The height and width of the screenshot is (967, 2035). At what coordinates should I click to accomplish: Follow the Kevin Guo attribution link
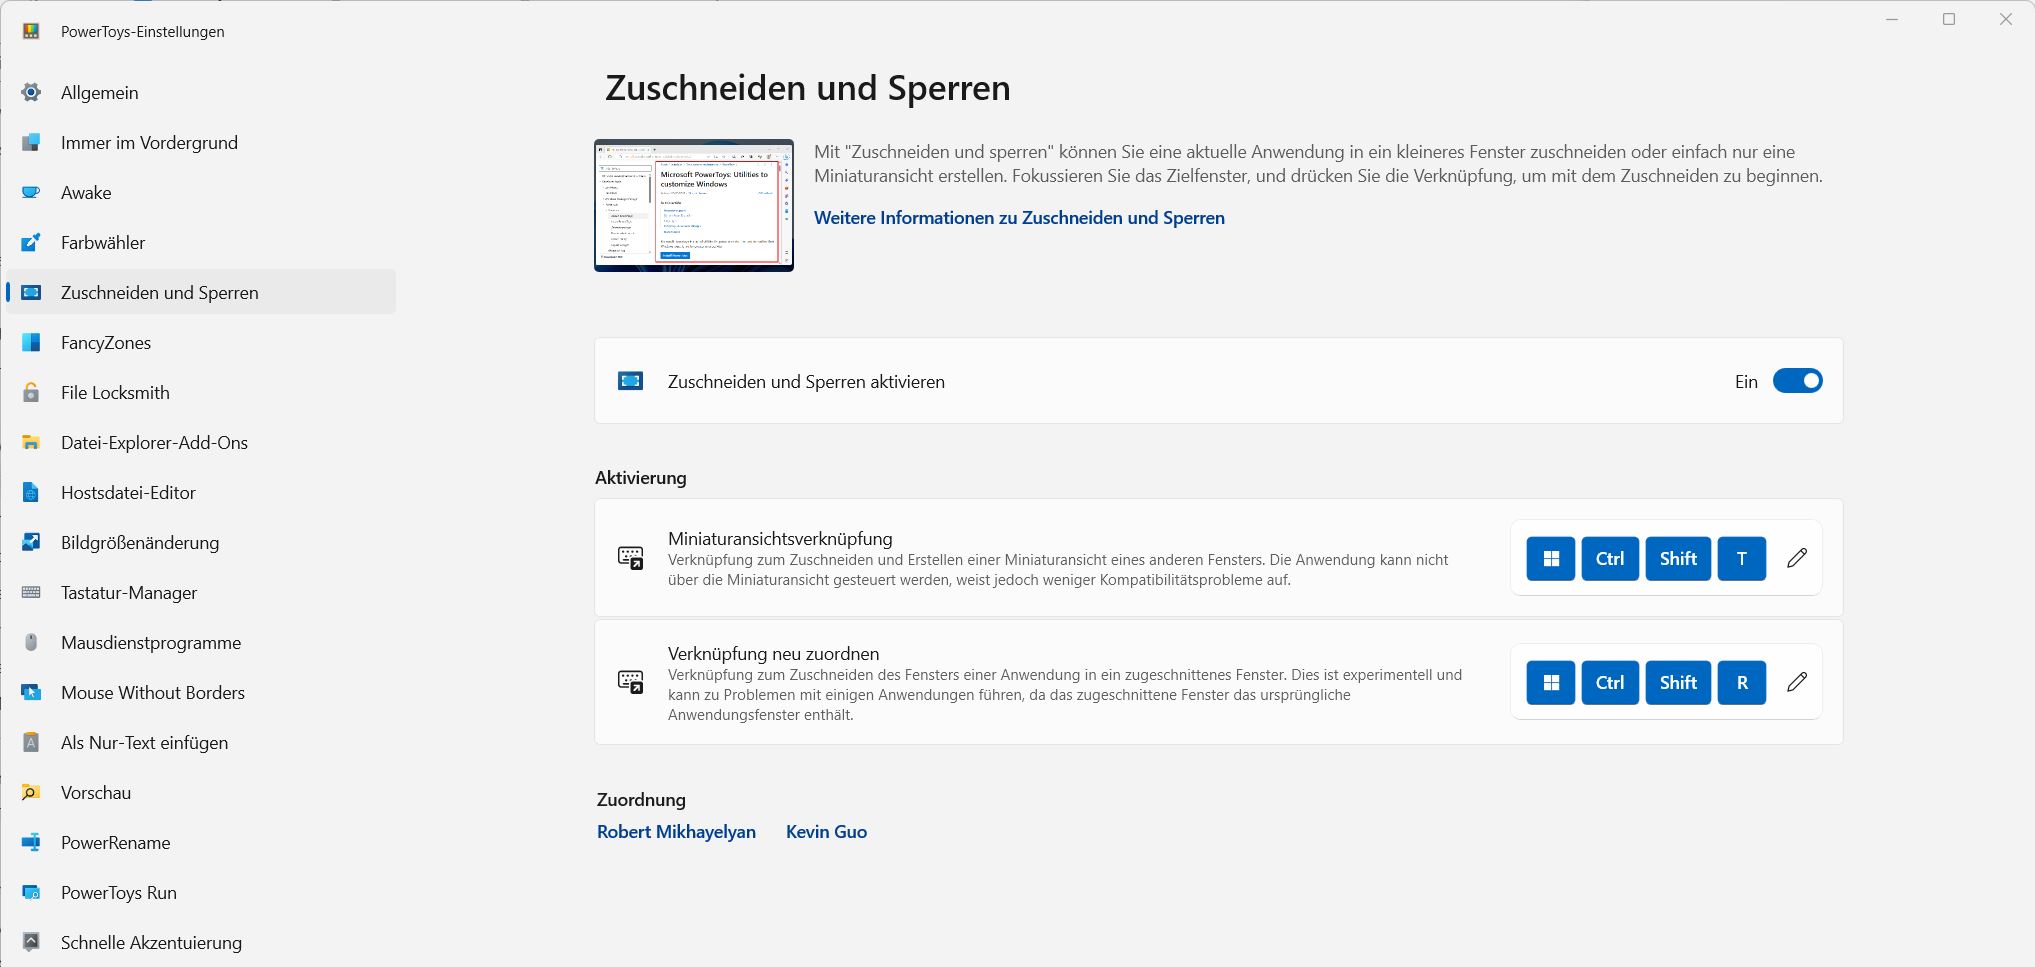pyautogui.click(x=826, y=832)
